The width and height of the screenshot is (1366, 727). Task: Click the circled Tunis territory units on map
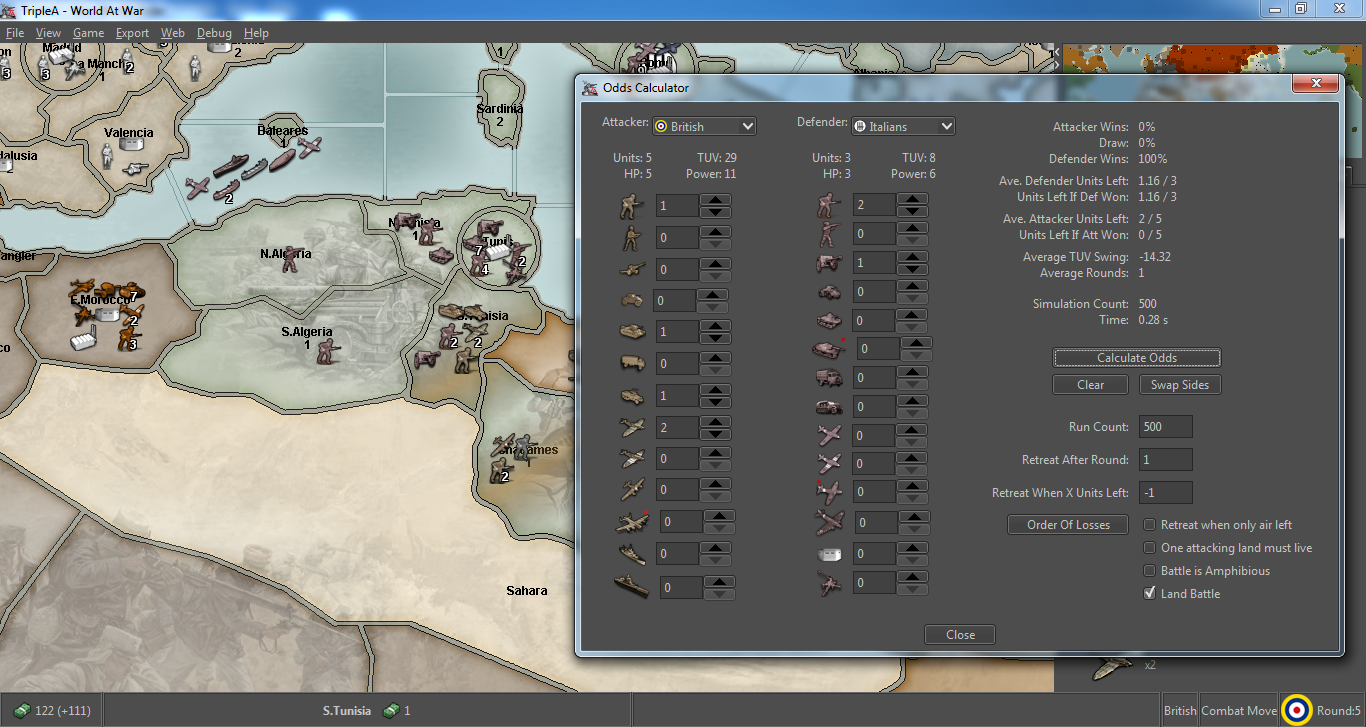[x=498, y=247]
